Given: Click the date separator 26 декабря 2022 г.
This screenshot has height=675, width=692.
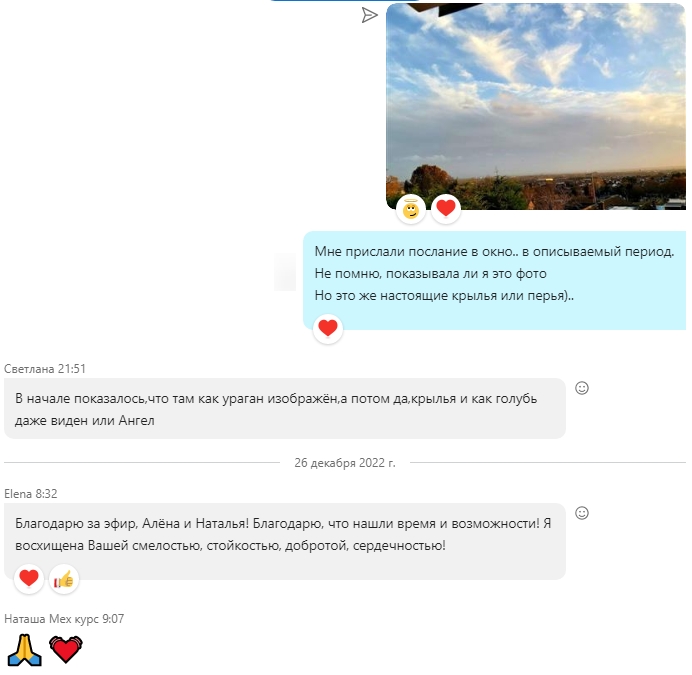Looking at the screenshot, I should pyautogui.click(x=345, y=463).
